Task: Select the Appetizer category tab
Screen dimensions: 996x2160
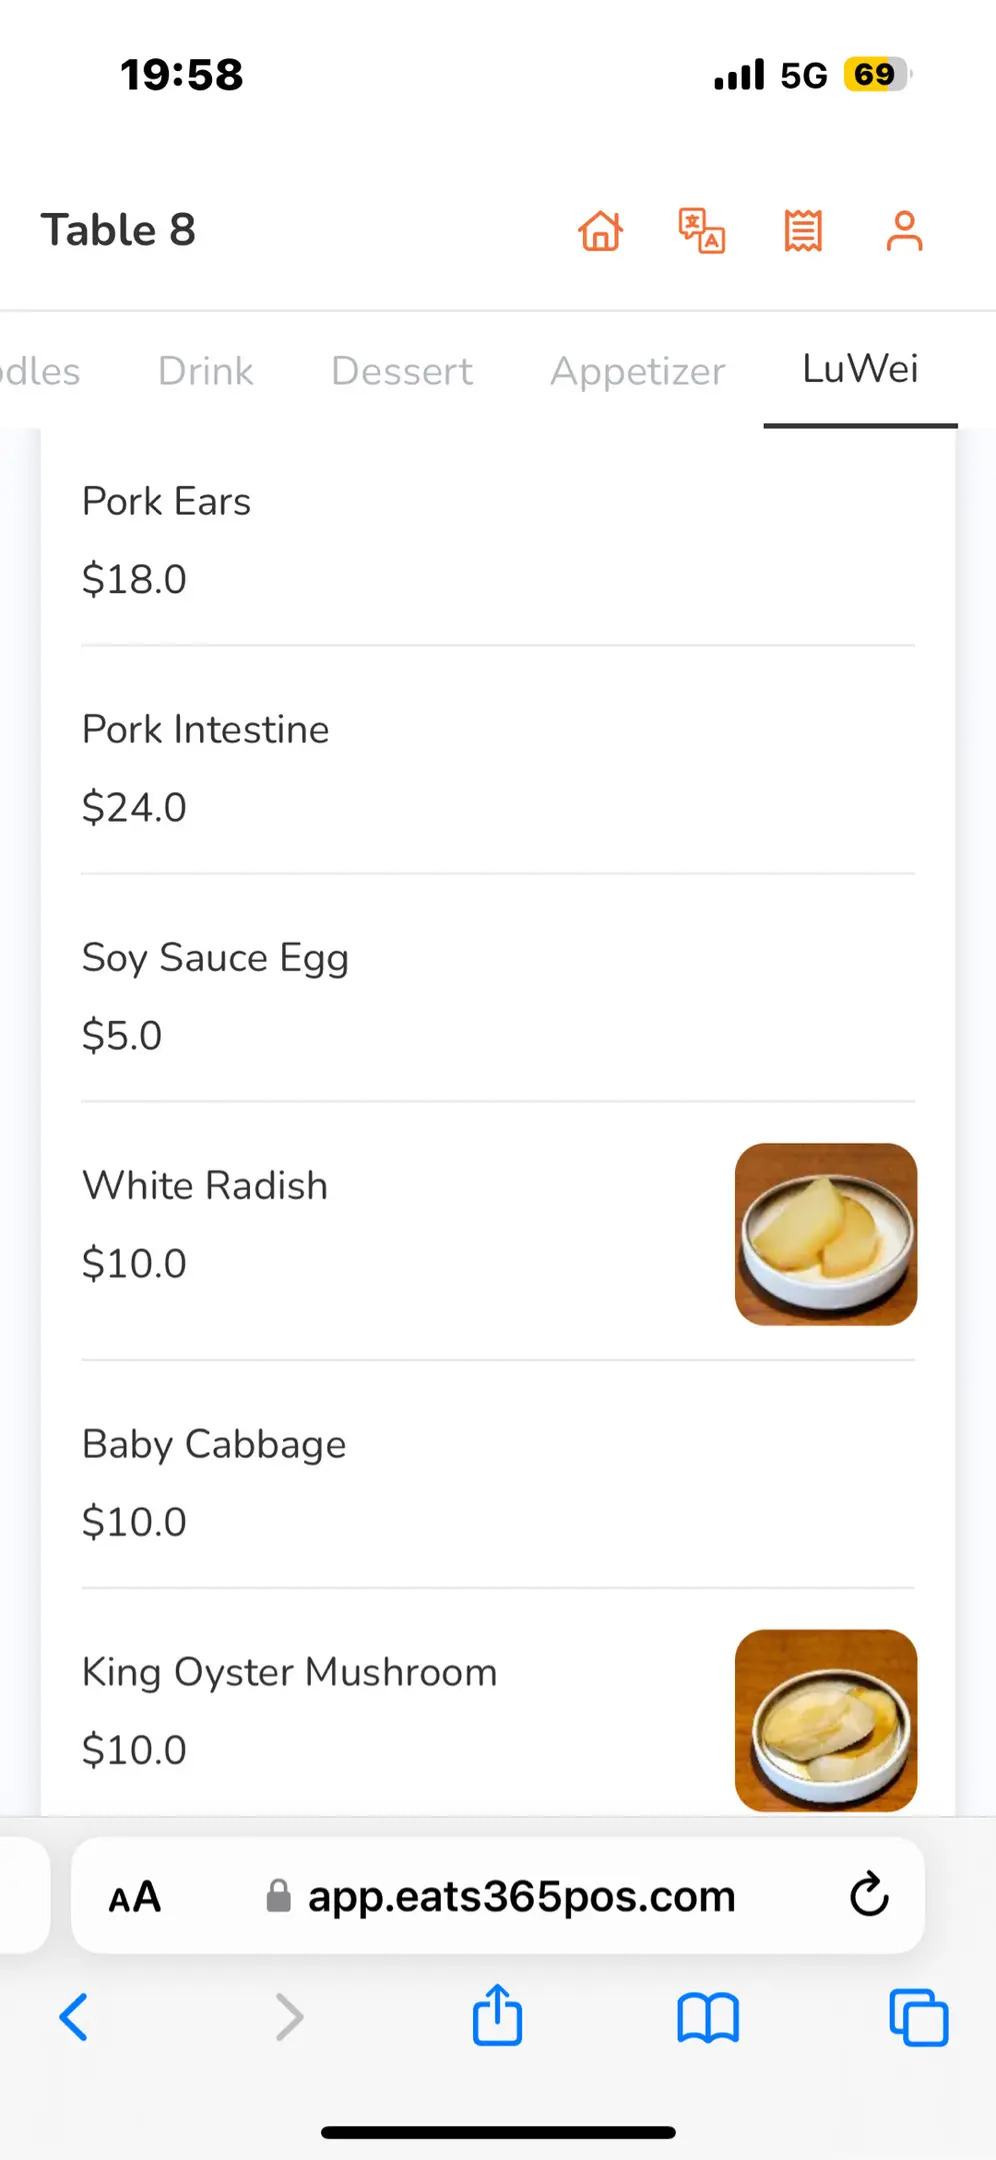Action: 637,371
